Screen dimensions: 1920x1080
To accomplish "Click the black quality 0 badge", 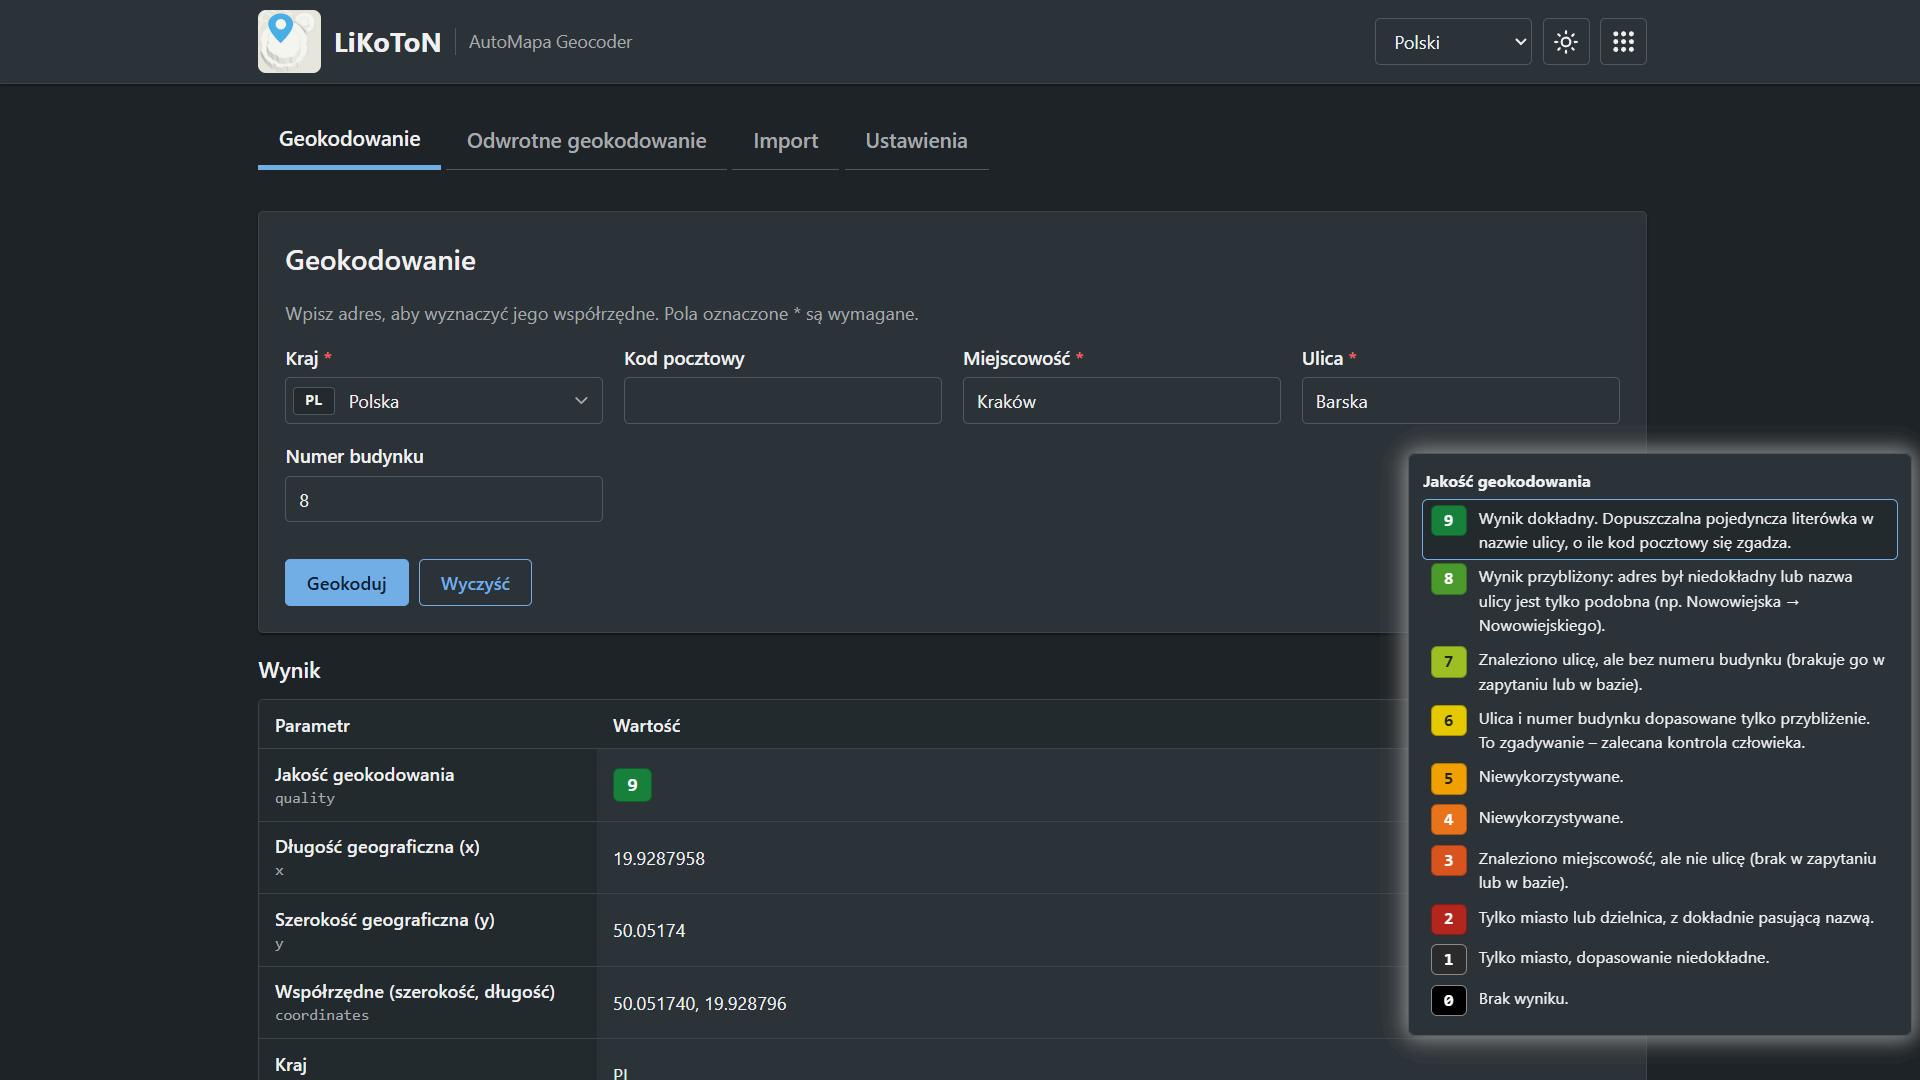I will click(1448, 1000).
